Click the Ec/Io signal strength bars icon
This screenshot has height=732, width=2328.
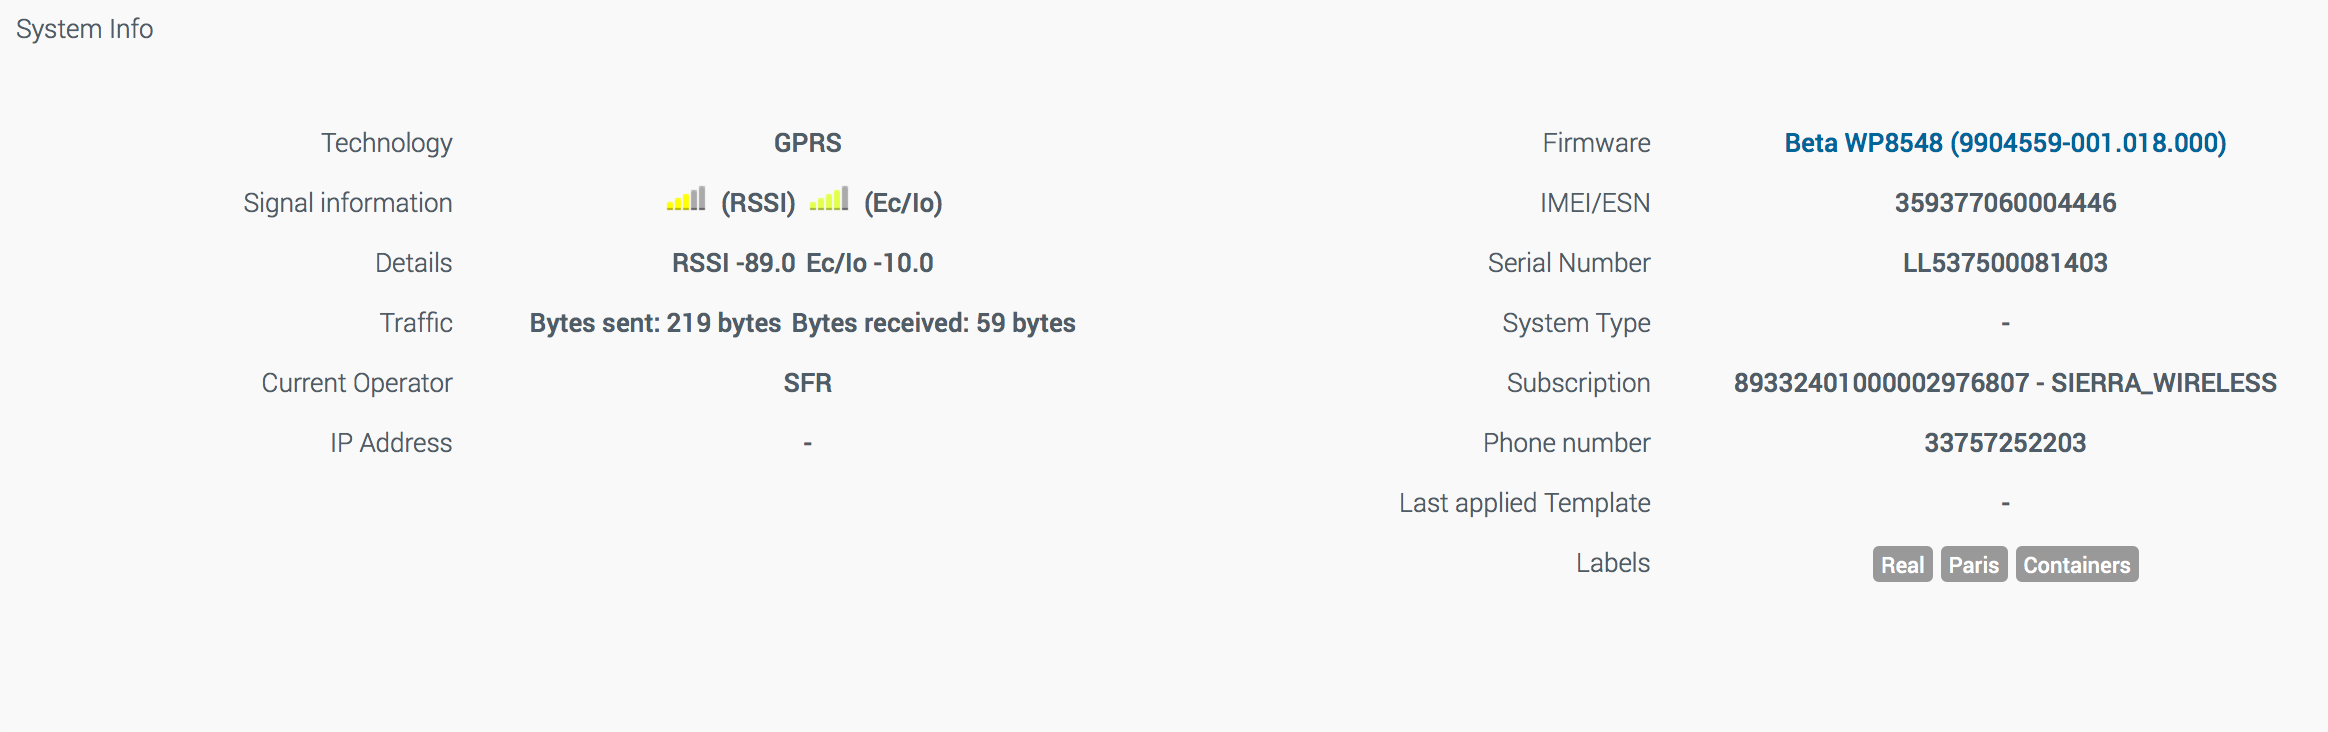pos(829,200)
